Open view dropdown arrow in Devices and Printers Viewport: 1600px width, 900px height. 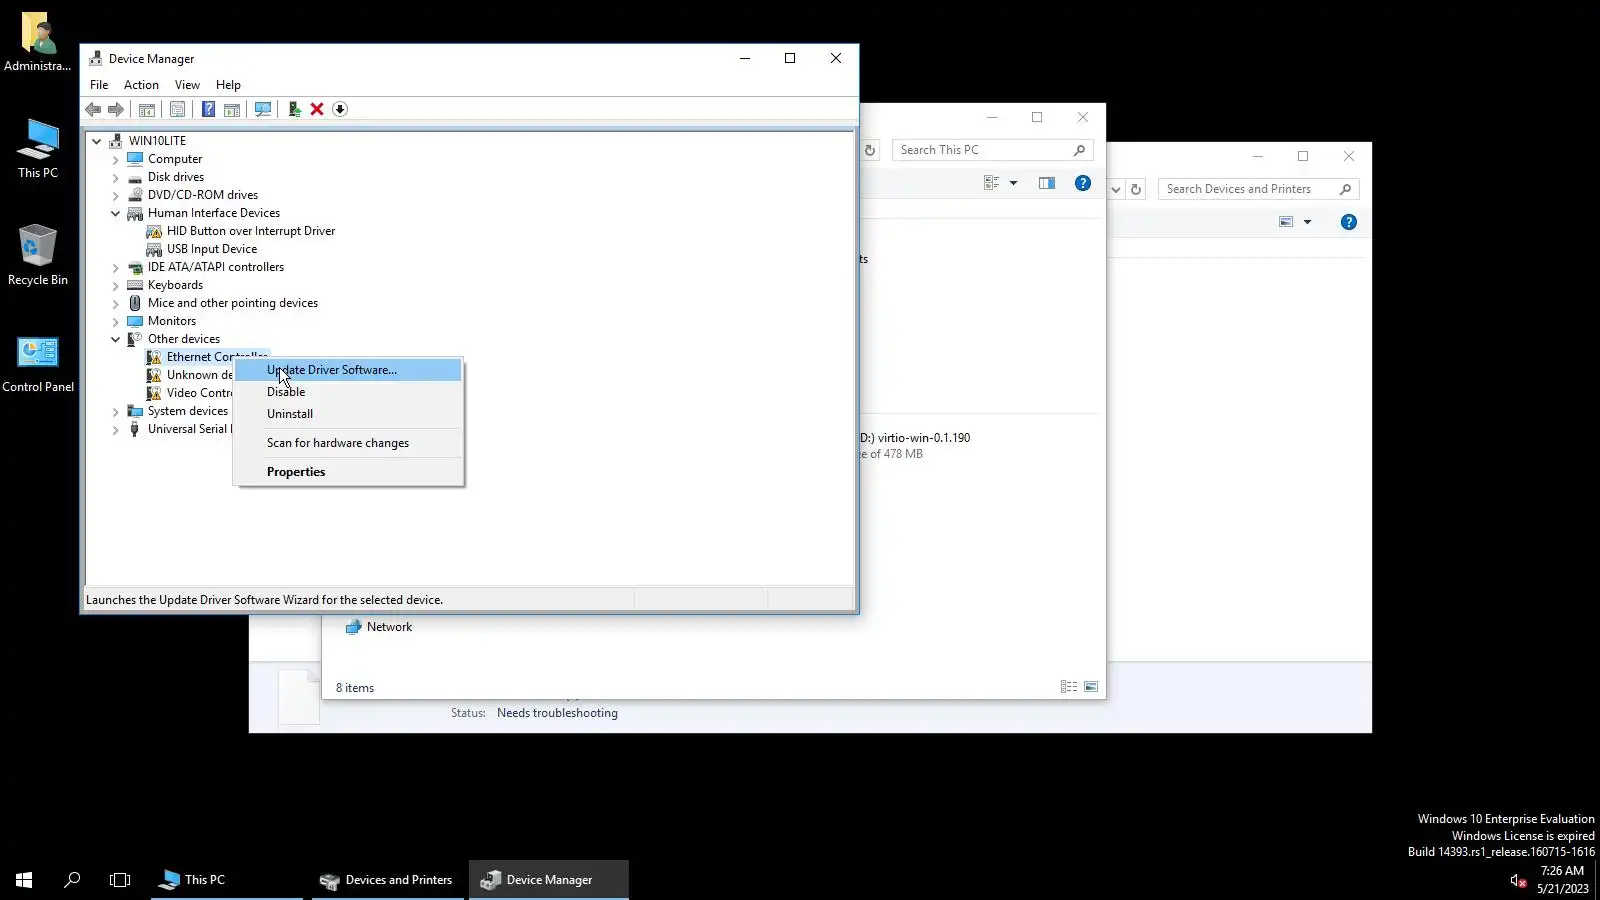point(1307,222)
